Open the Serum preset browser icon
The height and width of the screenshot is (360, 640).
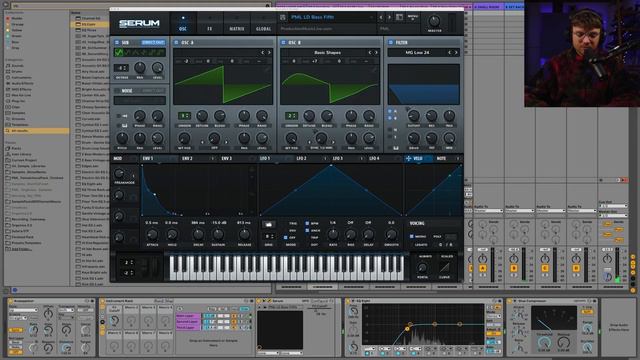coord(399,17)
